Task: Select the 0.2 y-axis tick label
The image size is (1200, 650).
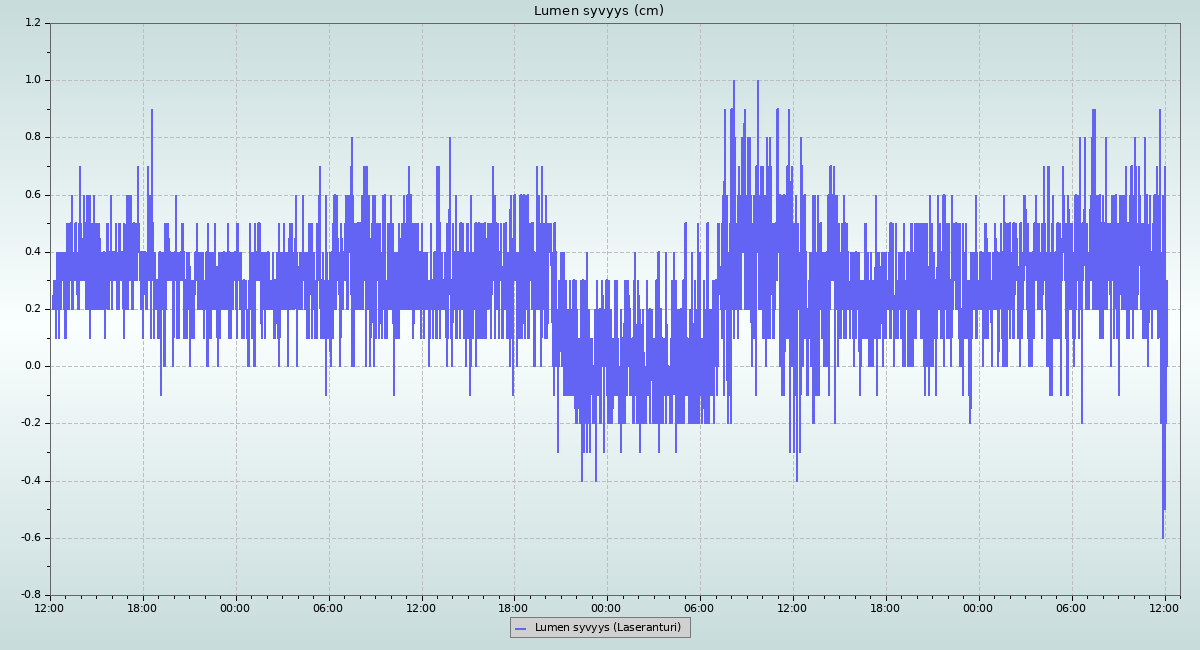Action: point(33,309)
